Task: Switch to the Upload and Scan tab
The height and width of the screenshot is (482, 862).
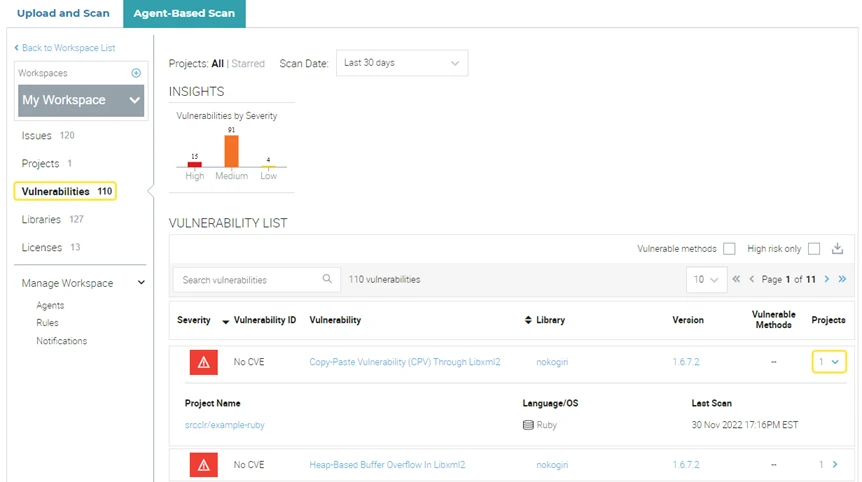Action: click(63, 13)
